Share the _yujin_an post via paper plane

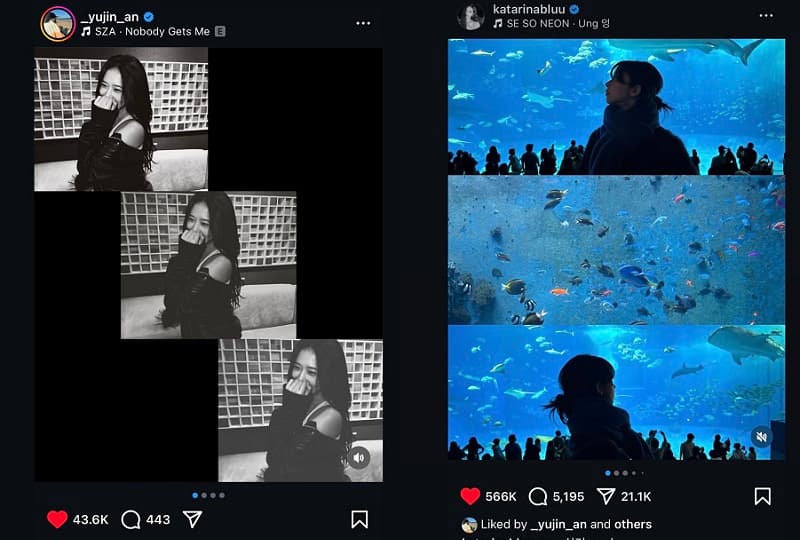click(193, 519)
